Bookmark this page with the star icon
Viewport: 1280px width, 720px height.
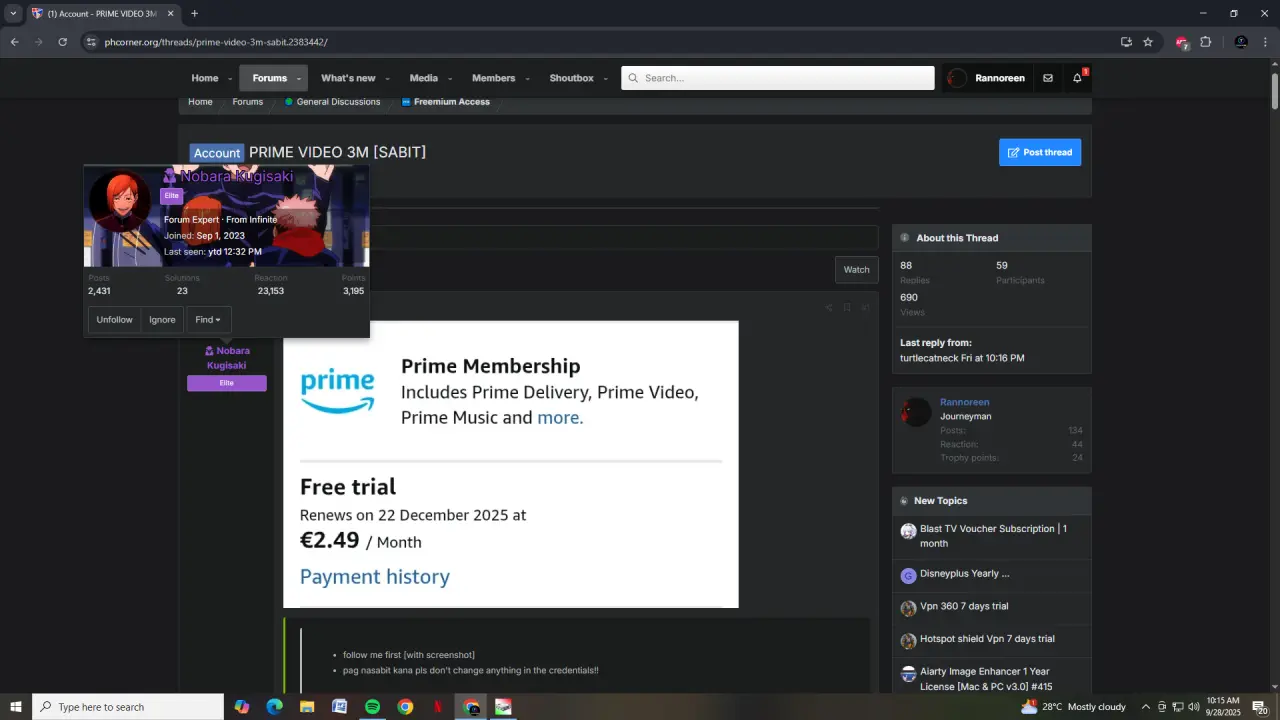[1148, 42]
